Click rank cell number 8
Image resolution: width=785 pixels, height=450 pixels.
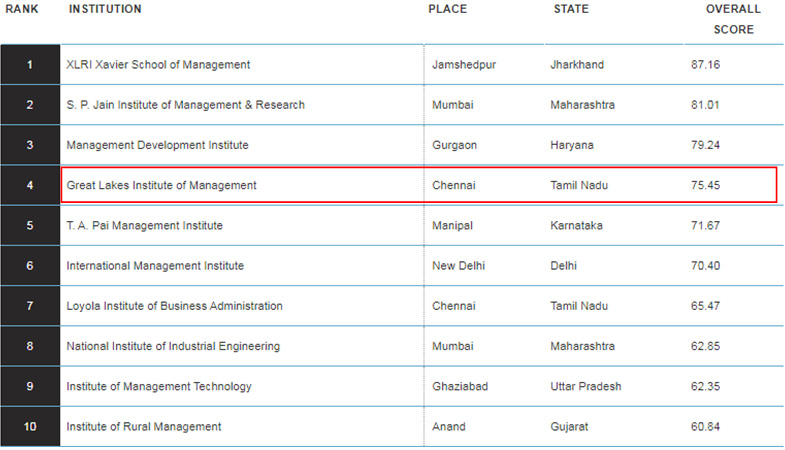coord(30,346)
